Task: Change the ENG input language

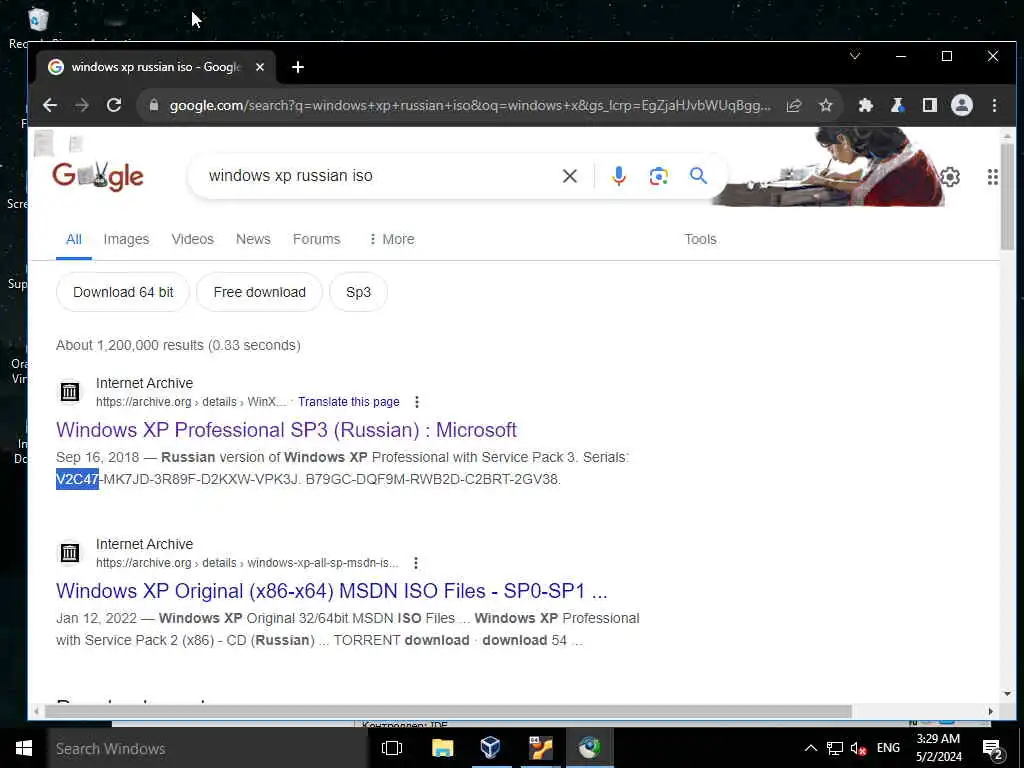Action: coord(888,748)
